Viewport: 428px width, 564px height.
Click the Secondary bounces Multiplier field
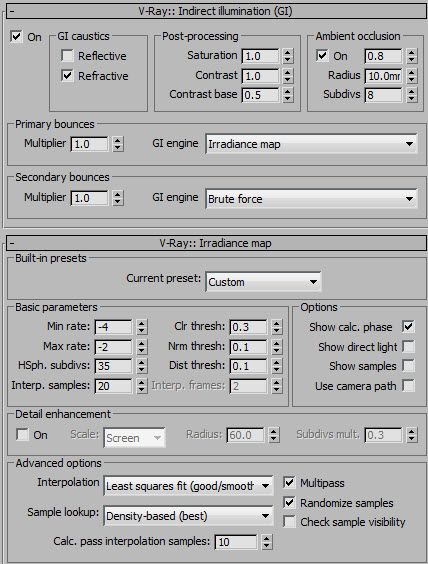click(90, 198)
